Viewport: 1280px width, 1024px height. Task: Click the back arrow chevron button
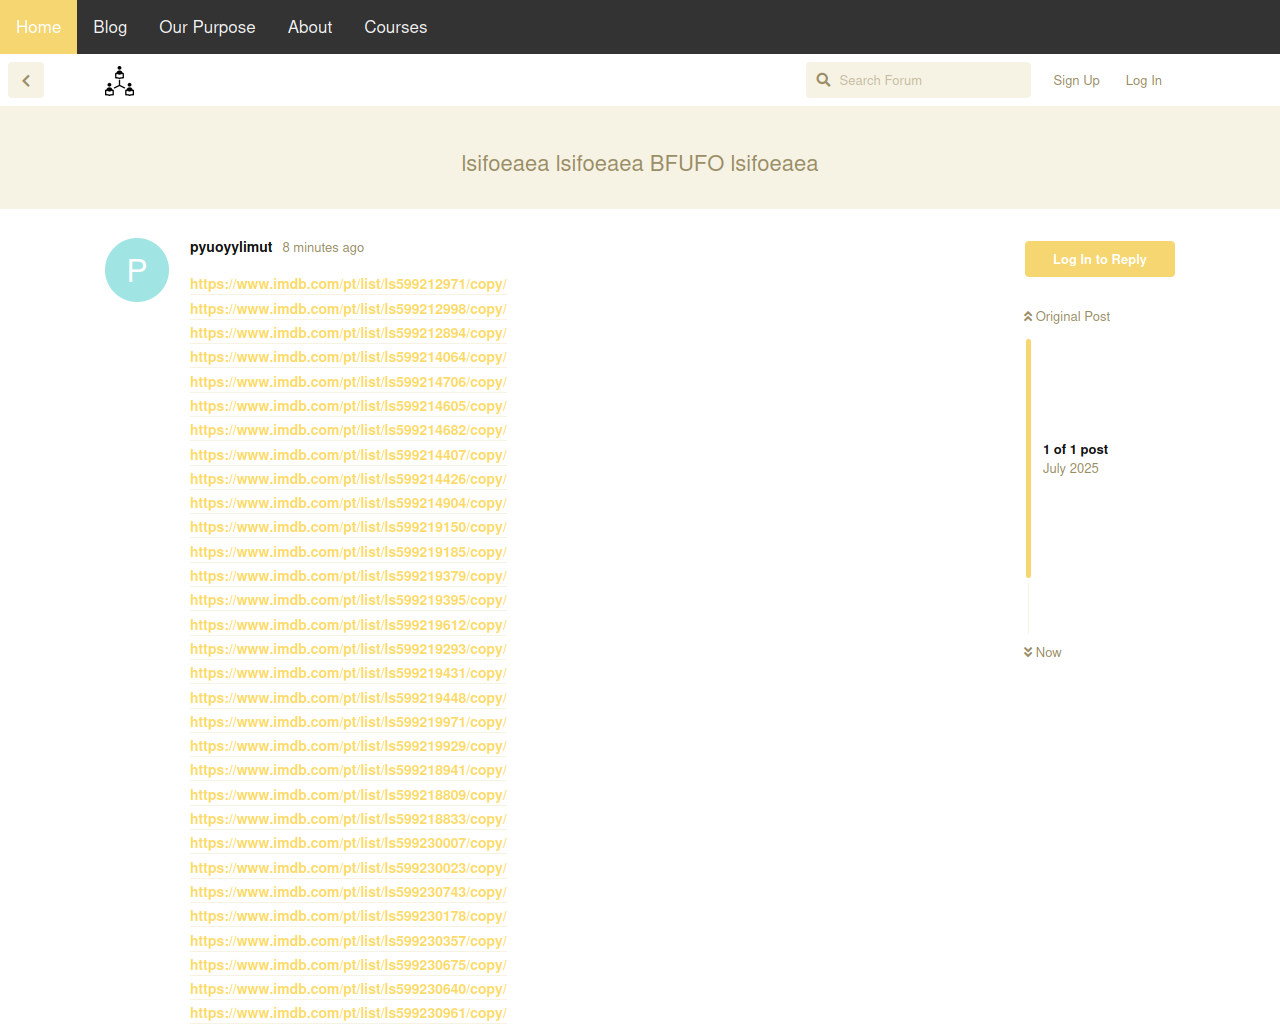click(x=26, y=80)
